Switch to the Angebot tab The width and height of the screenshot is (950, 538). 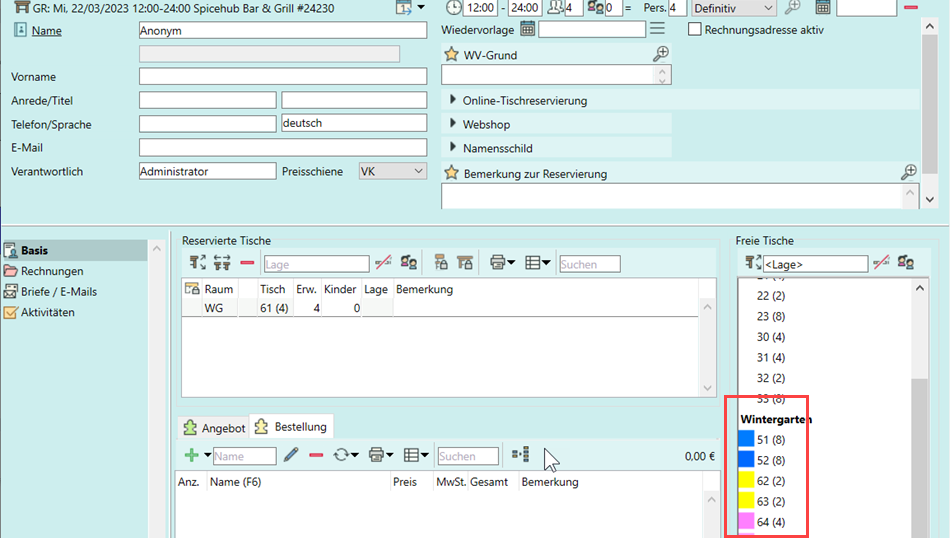tap(213, 428)
